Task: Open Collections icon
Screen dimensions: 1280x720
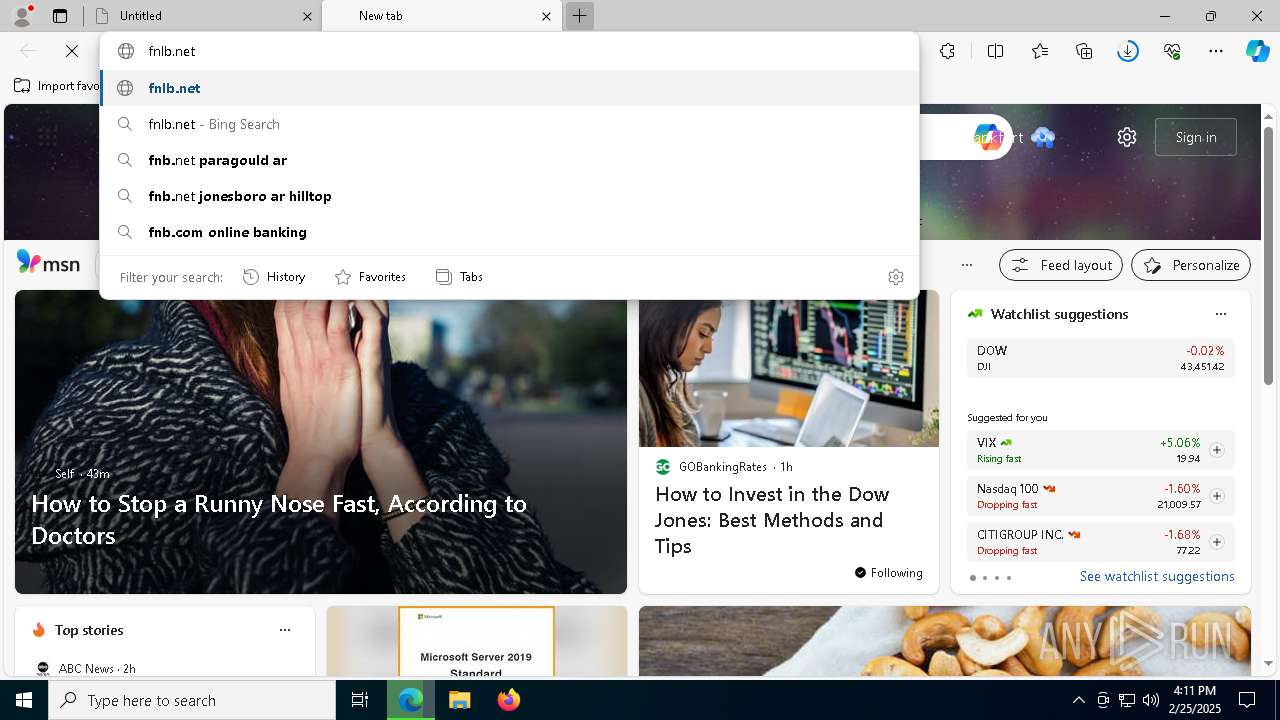Action: coord(1084,51)
